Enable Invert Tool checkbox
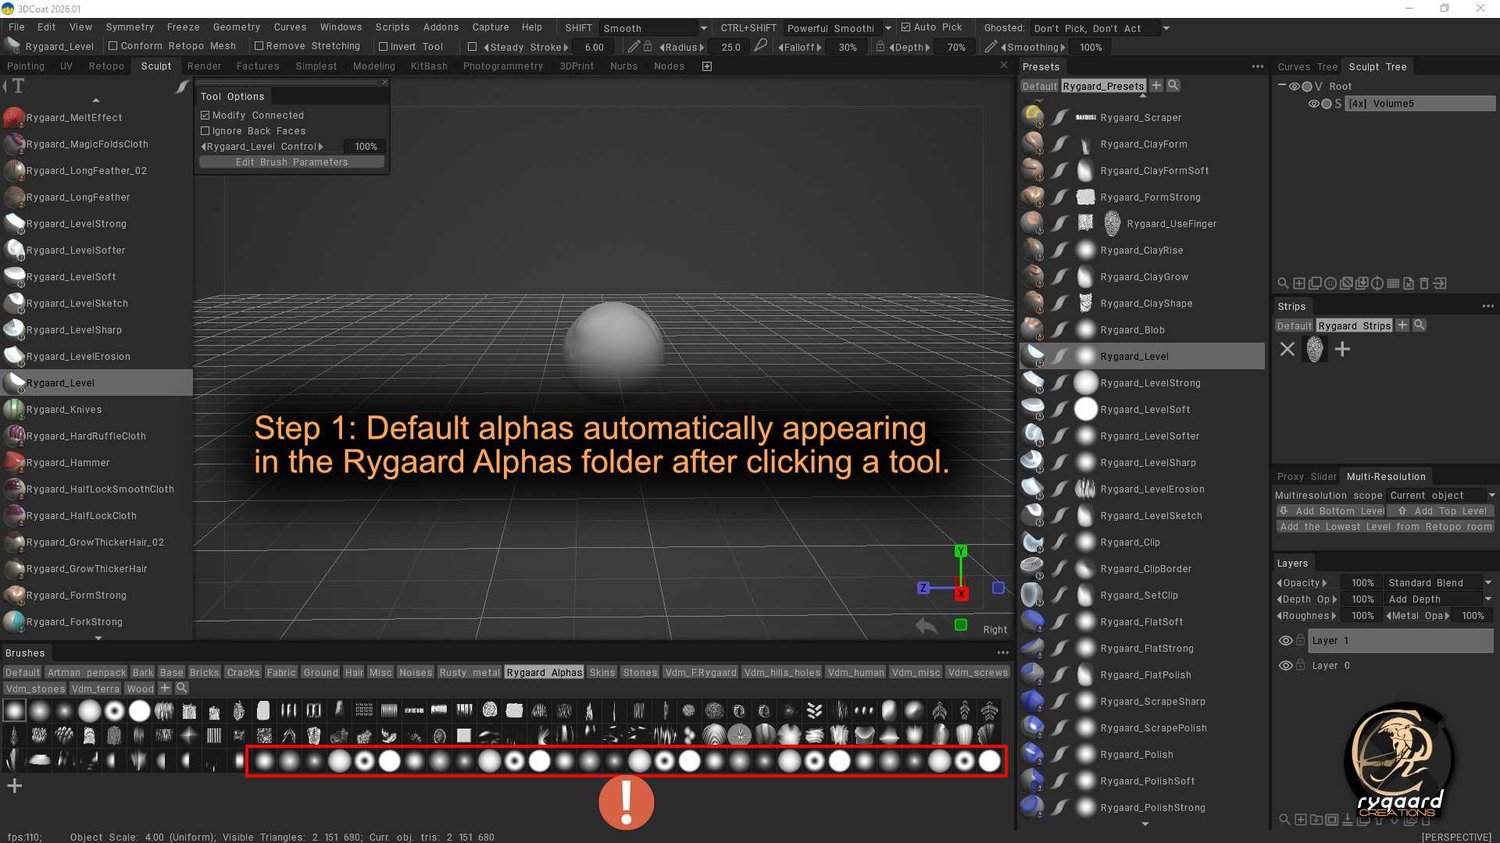 point(383,46)
